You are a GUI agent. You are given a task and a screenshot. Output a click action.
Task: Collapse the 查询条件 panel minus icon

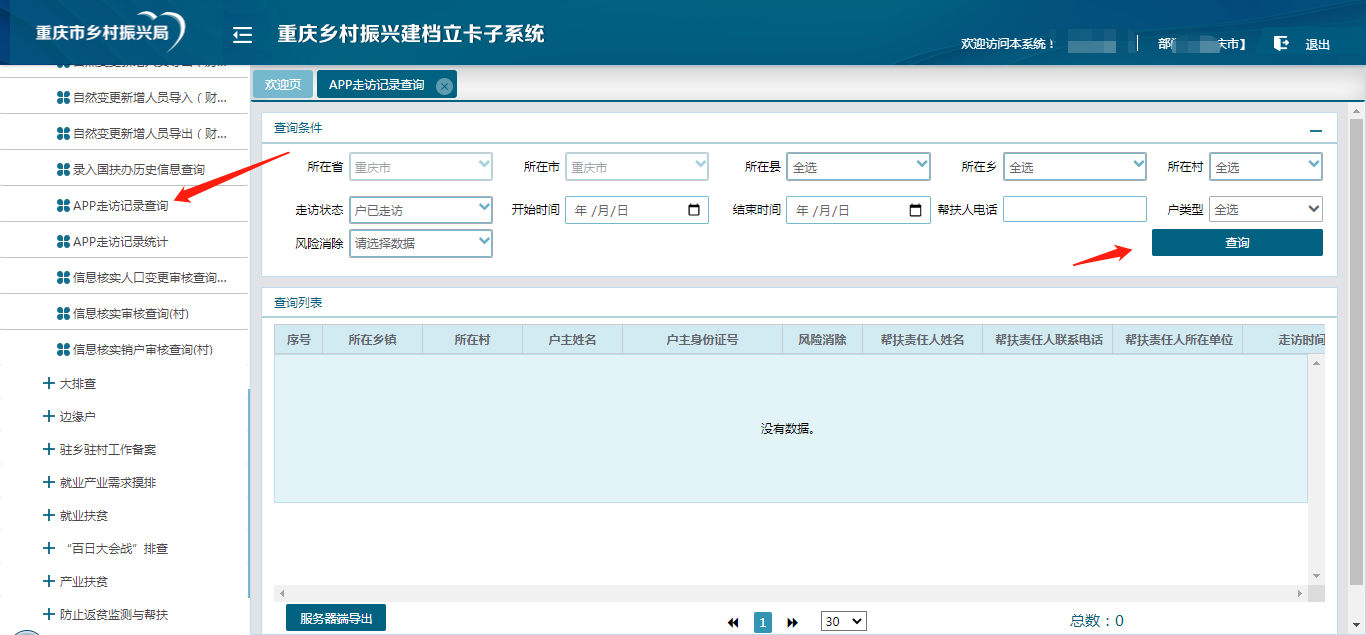[x=1316, y=131]
